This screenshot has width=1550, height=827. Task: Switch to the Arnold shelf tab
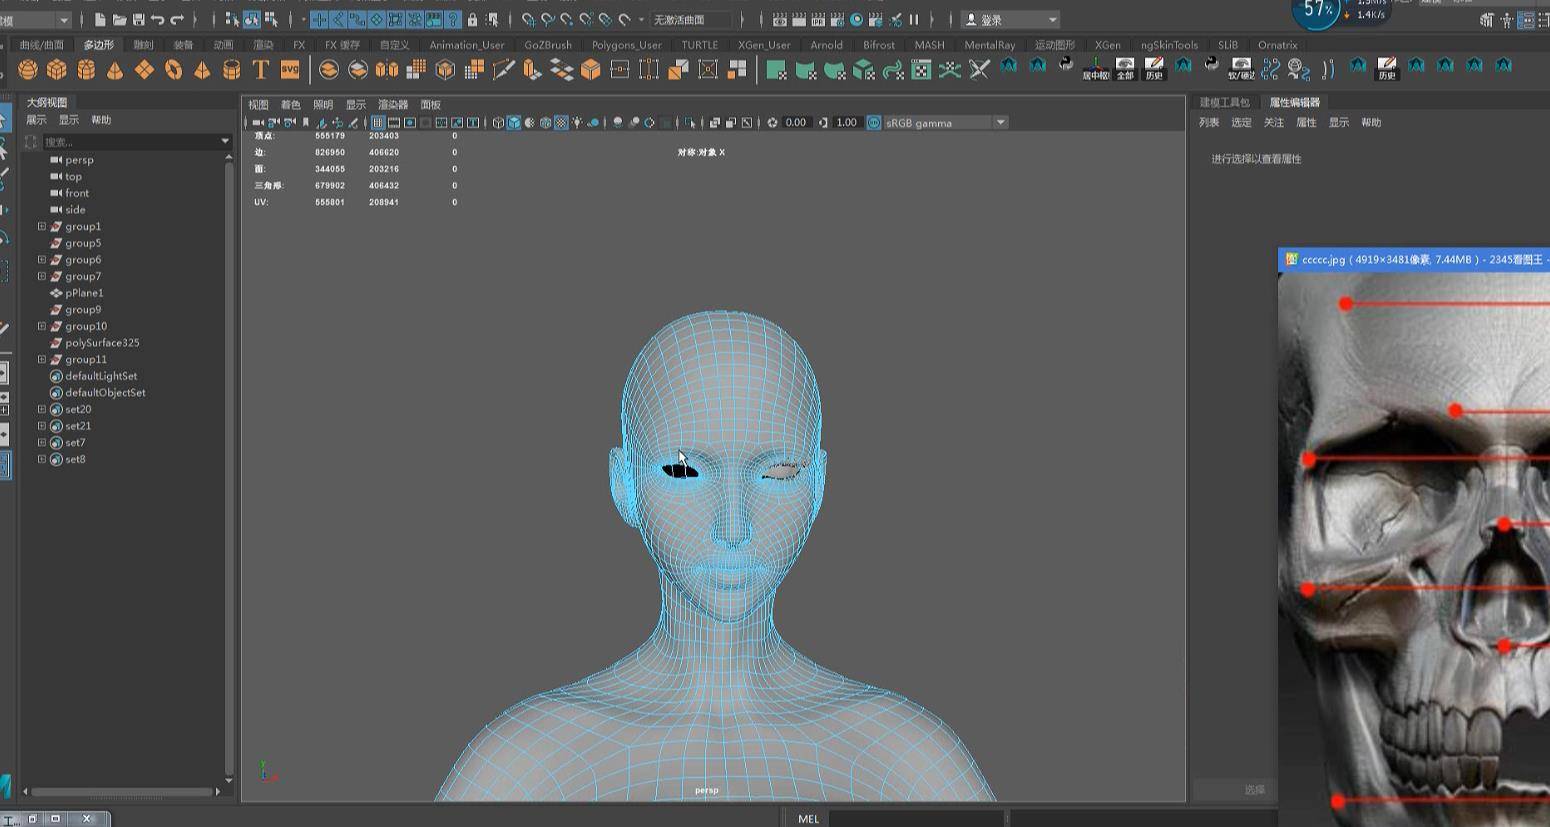(x=826, y=45)
